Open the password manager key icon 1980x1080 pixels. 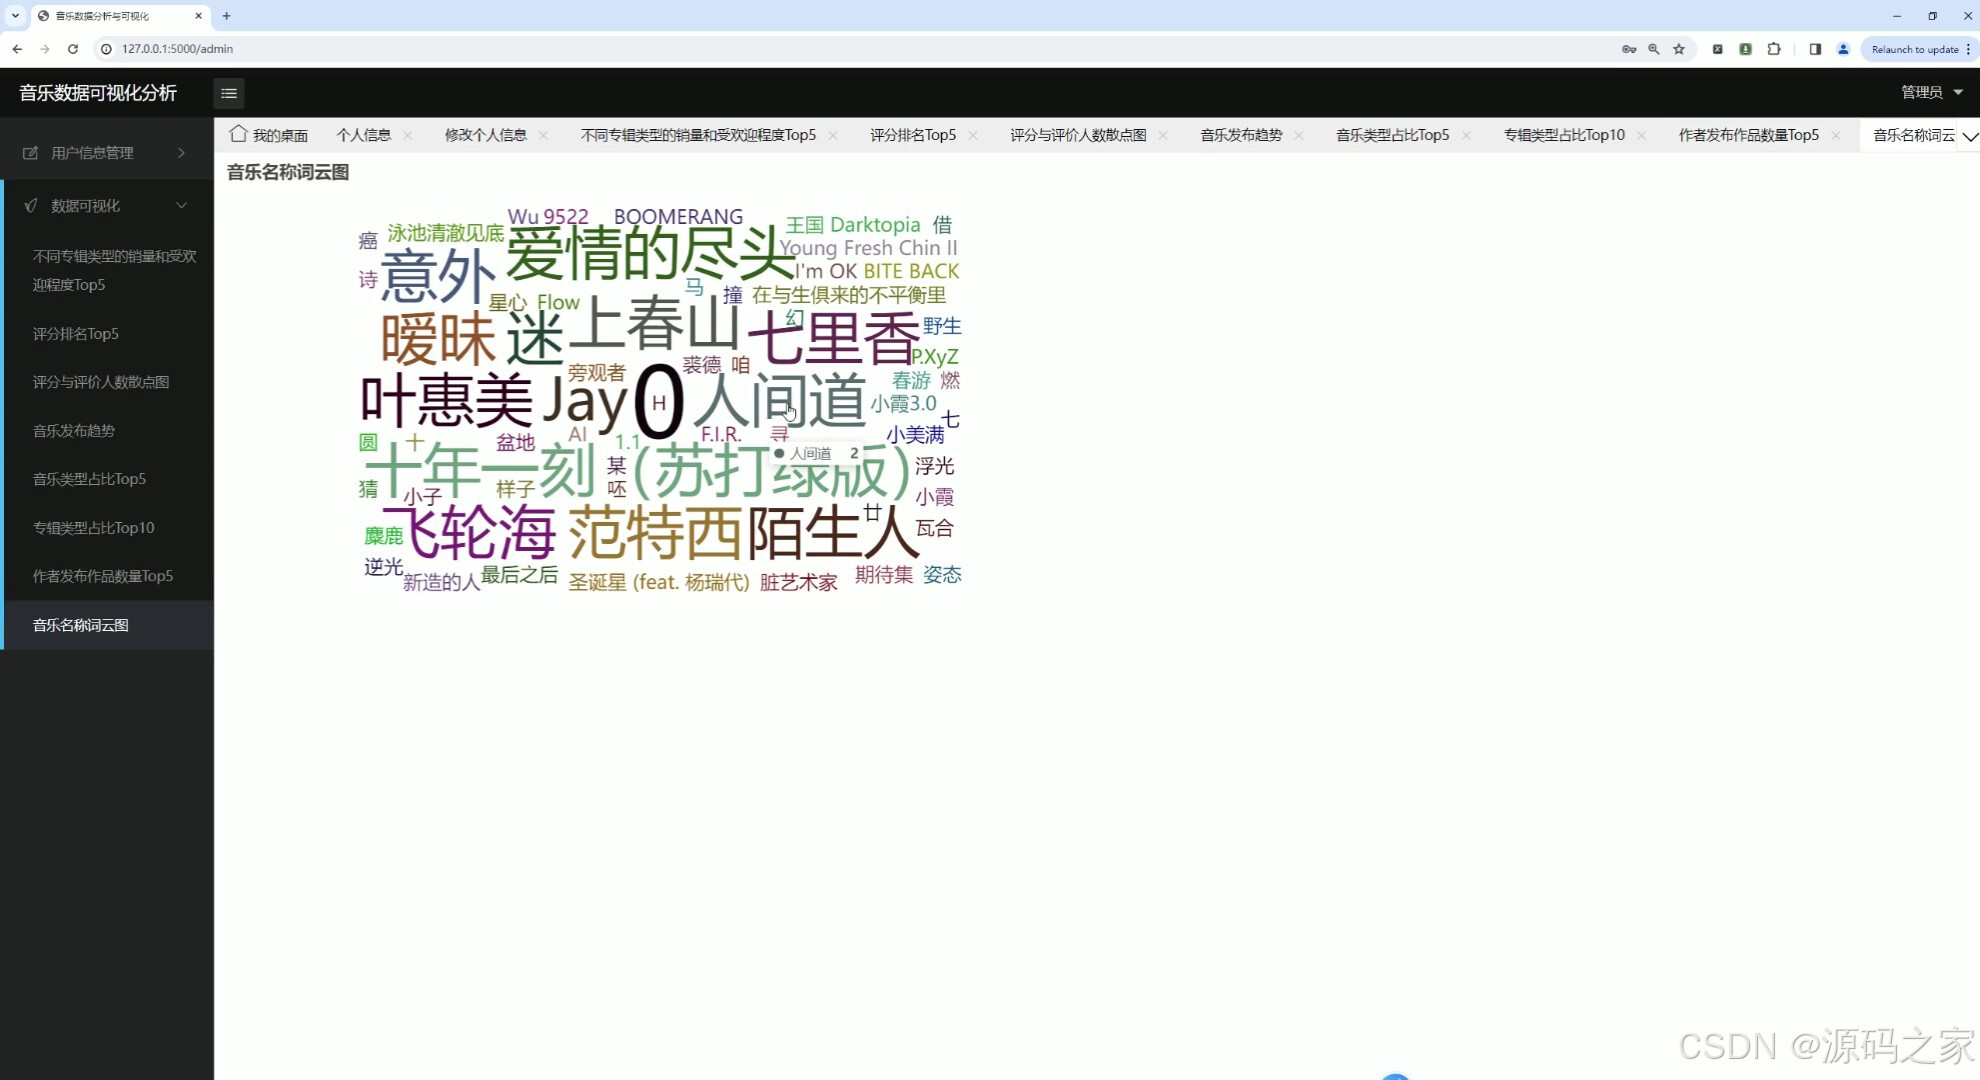pyautogui.click(x=1628, y=48)
